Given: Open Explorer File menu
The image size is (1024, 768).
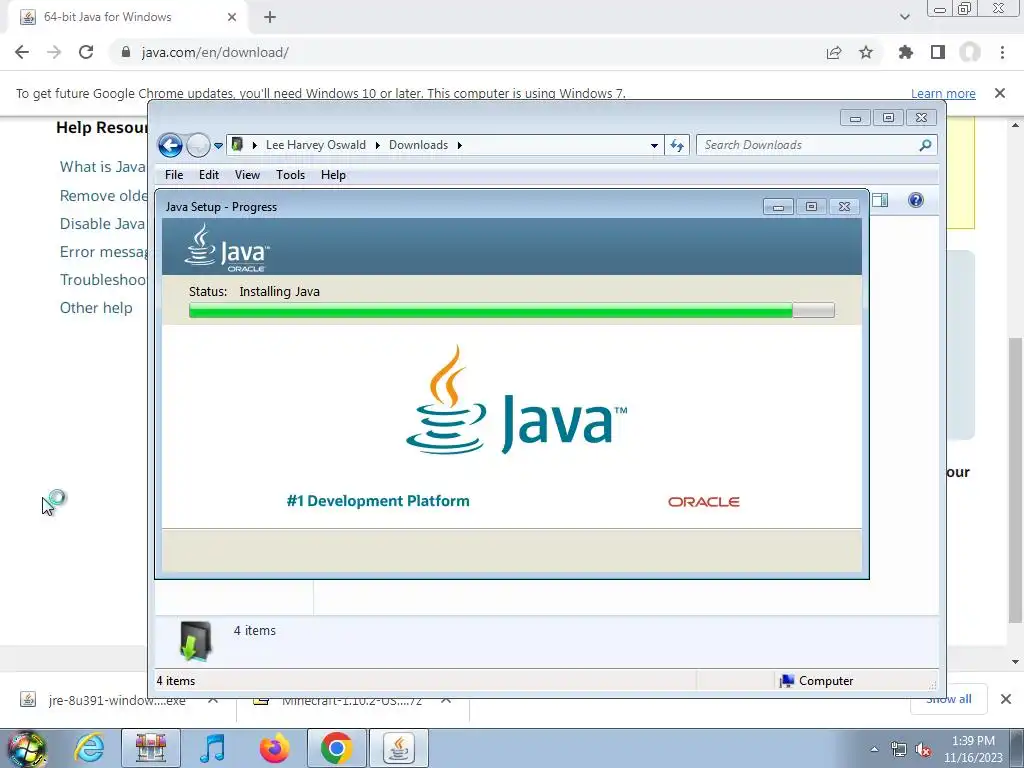Looking at the screenshot, I should coord(174,174).
